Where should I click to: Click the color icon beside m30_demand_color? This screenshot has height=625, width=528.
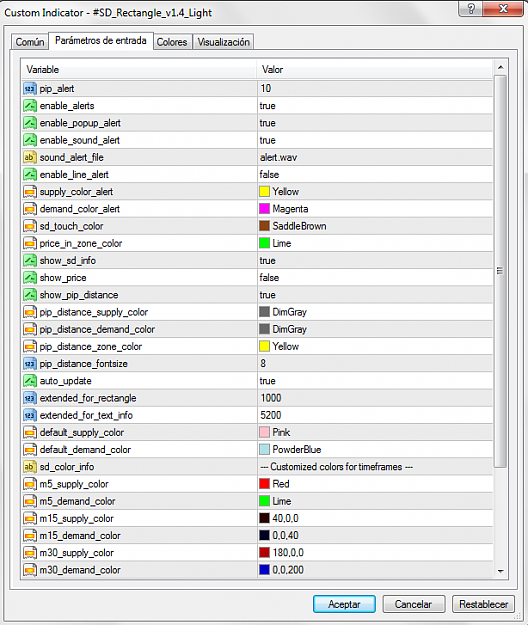(x=30, y=570)
